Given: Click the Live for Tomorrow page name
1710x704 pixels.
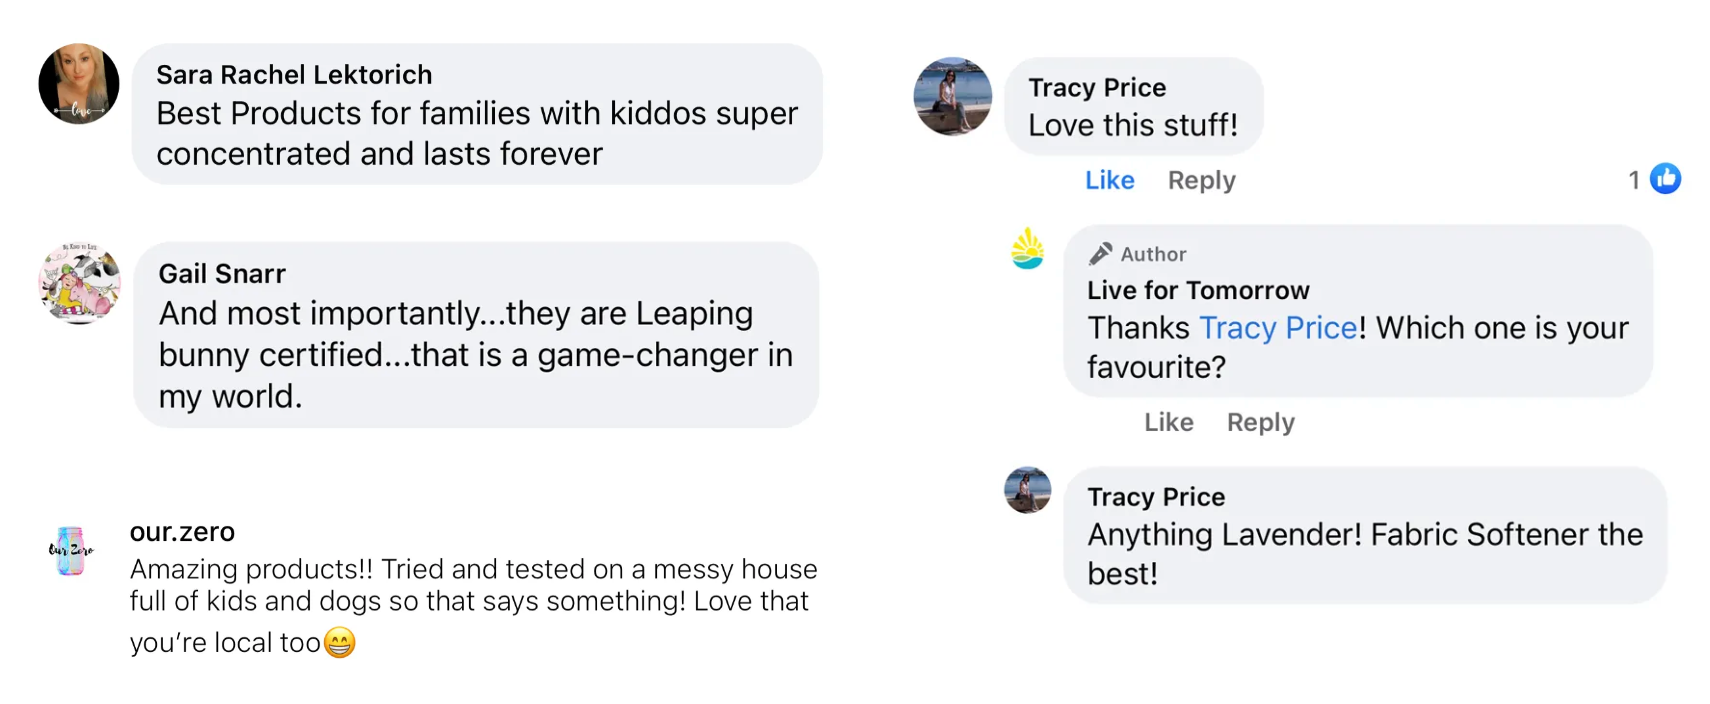Looking at the screenshot, I should coord(1198,291).
